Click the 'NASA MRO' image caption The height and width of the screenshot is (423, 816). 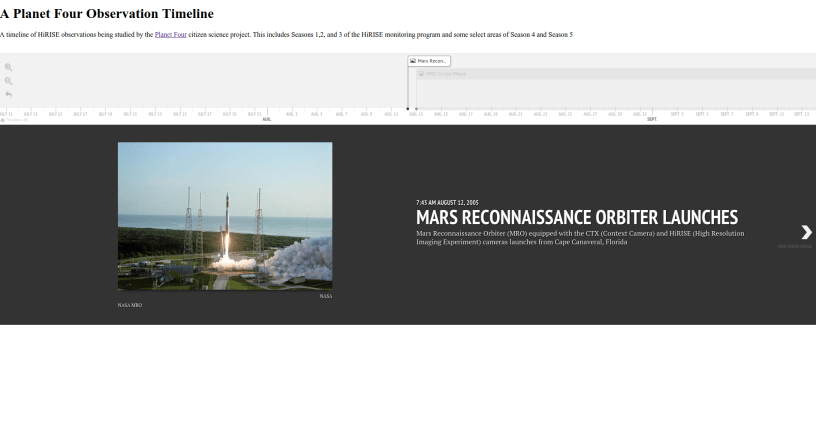130,305
